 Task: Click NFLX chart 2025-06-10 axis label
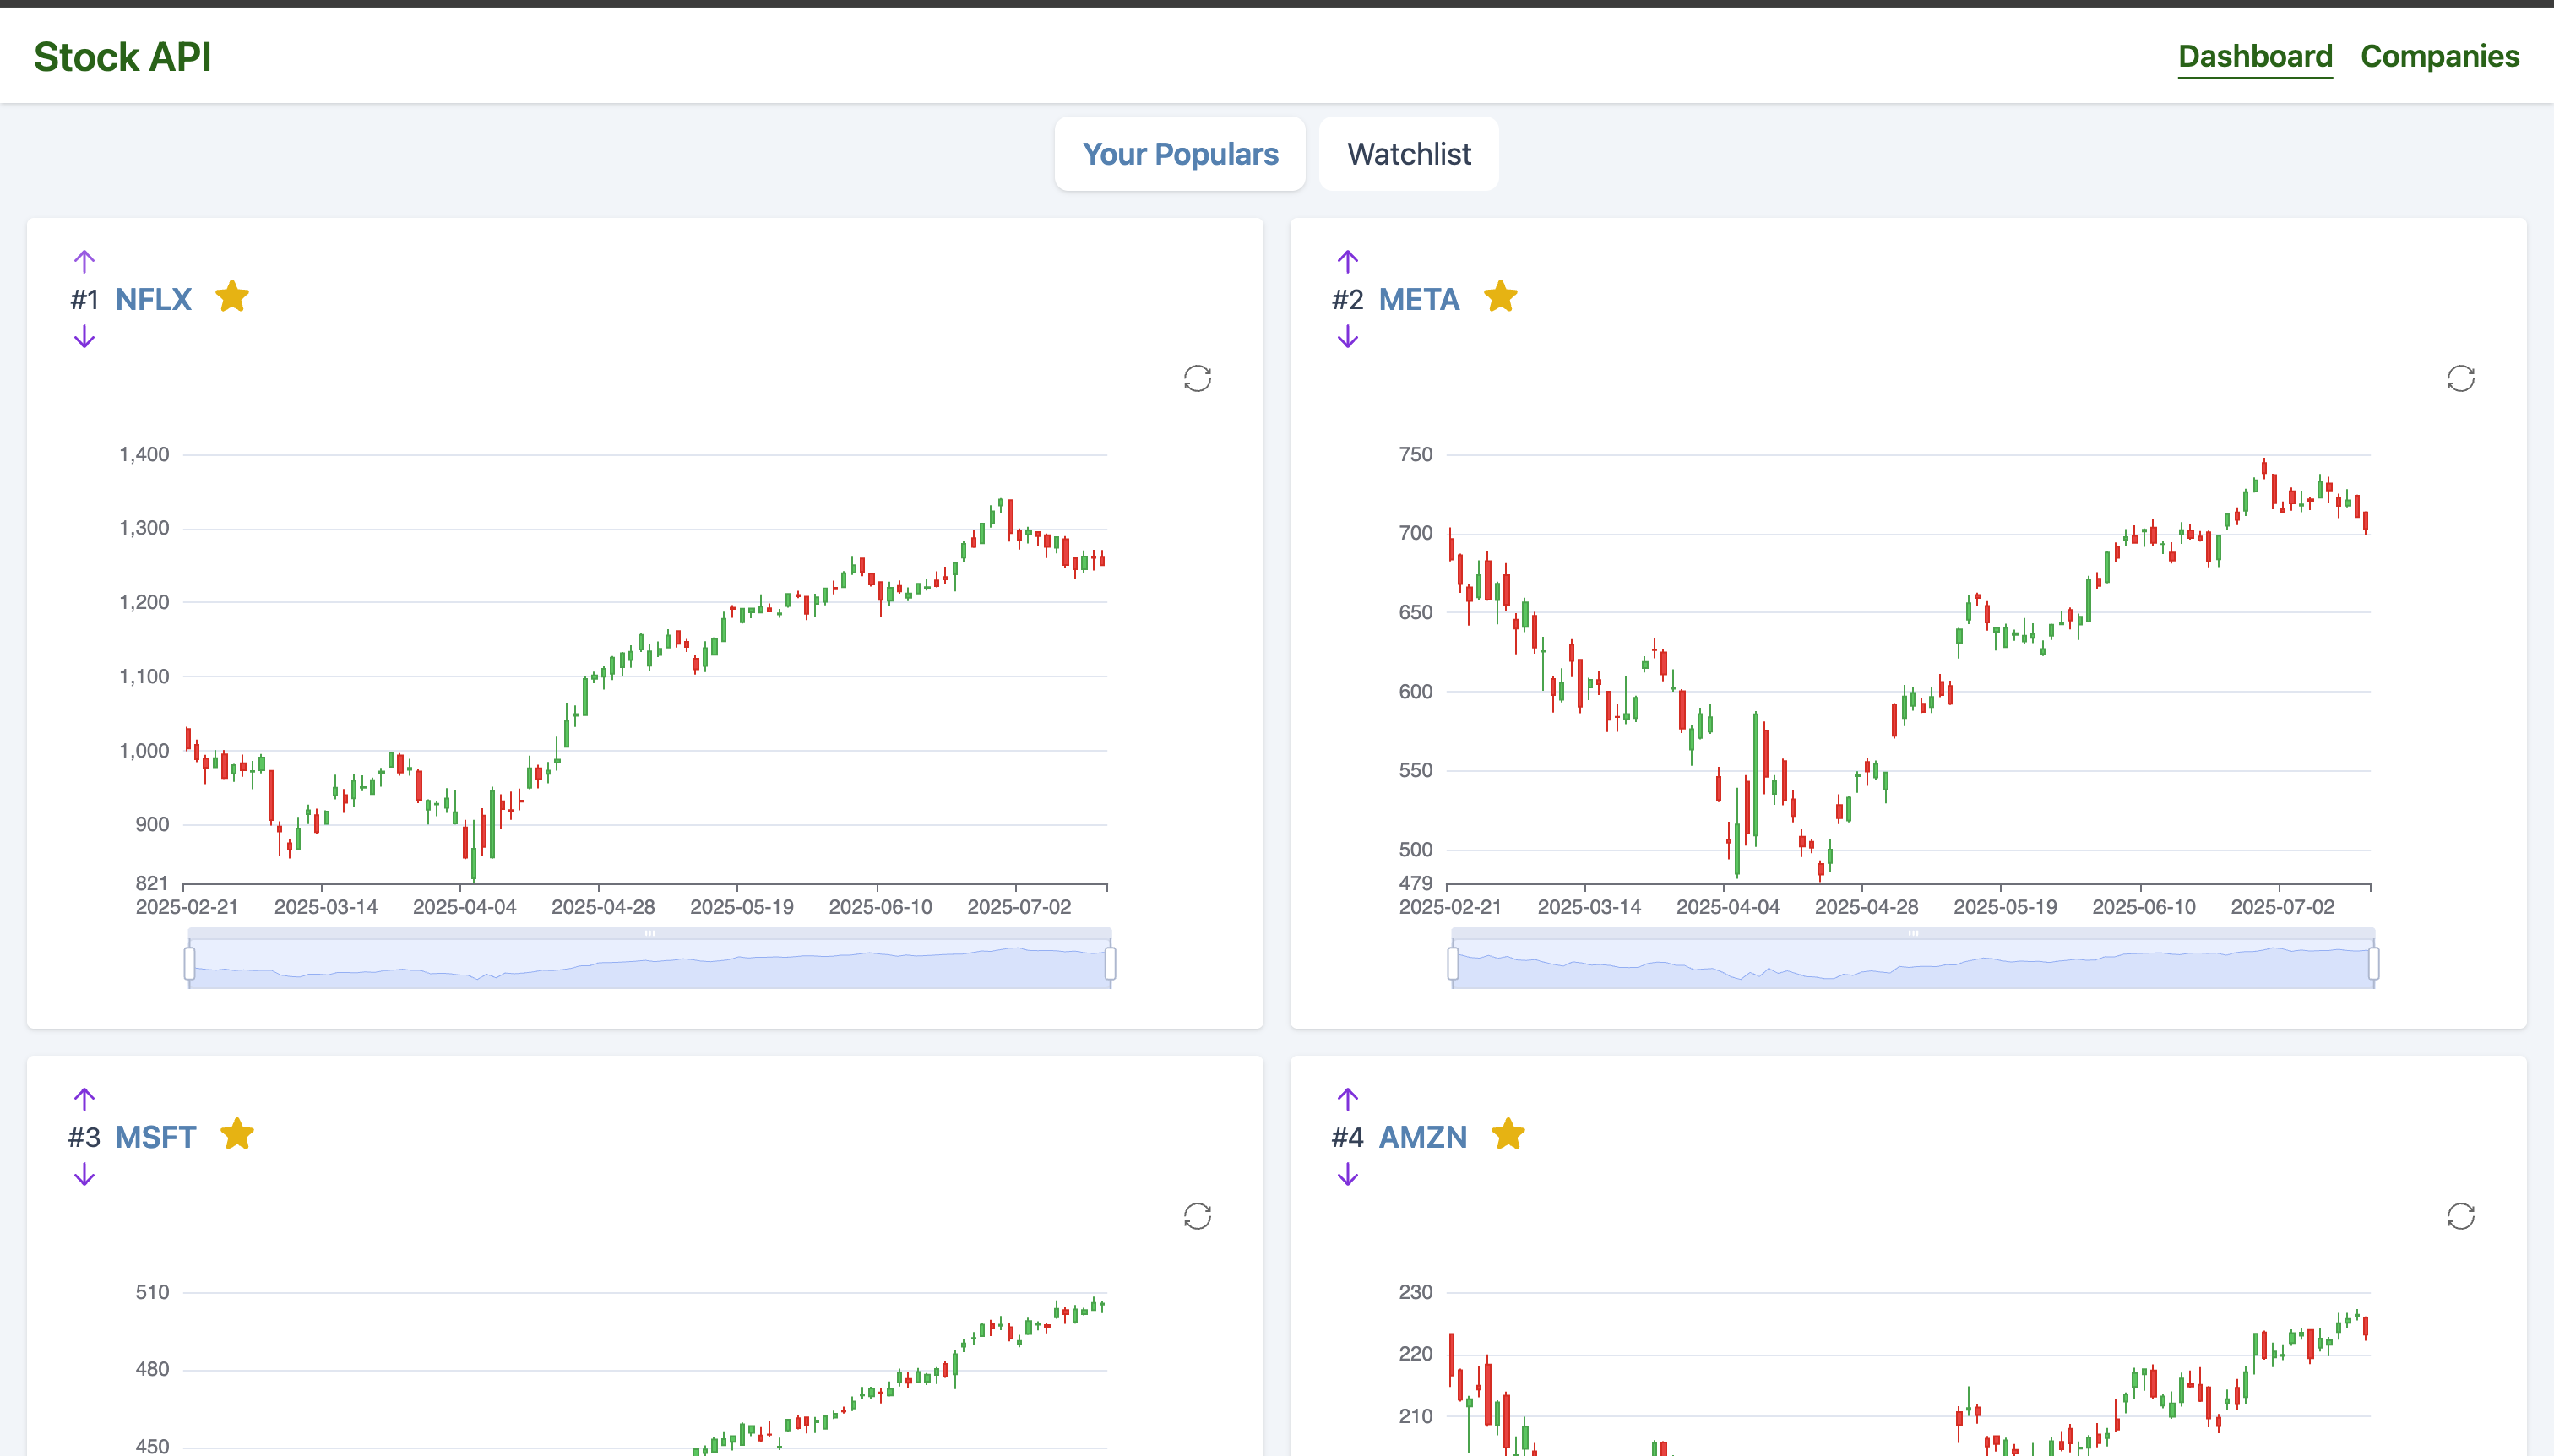point(880,907)
